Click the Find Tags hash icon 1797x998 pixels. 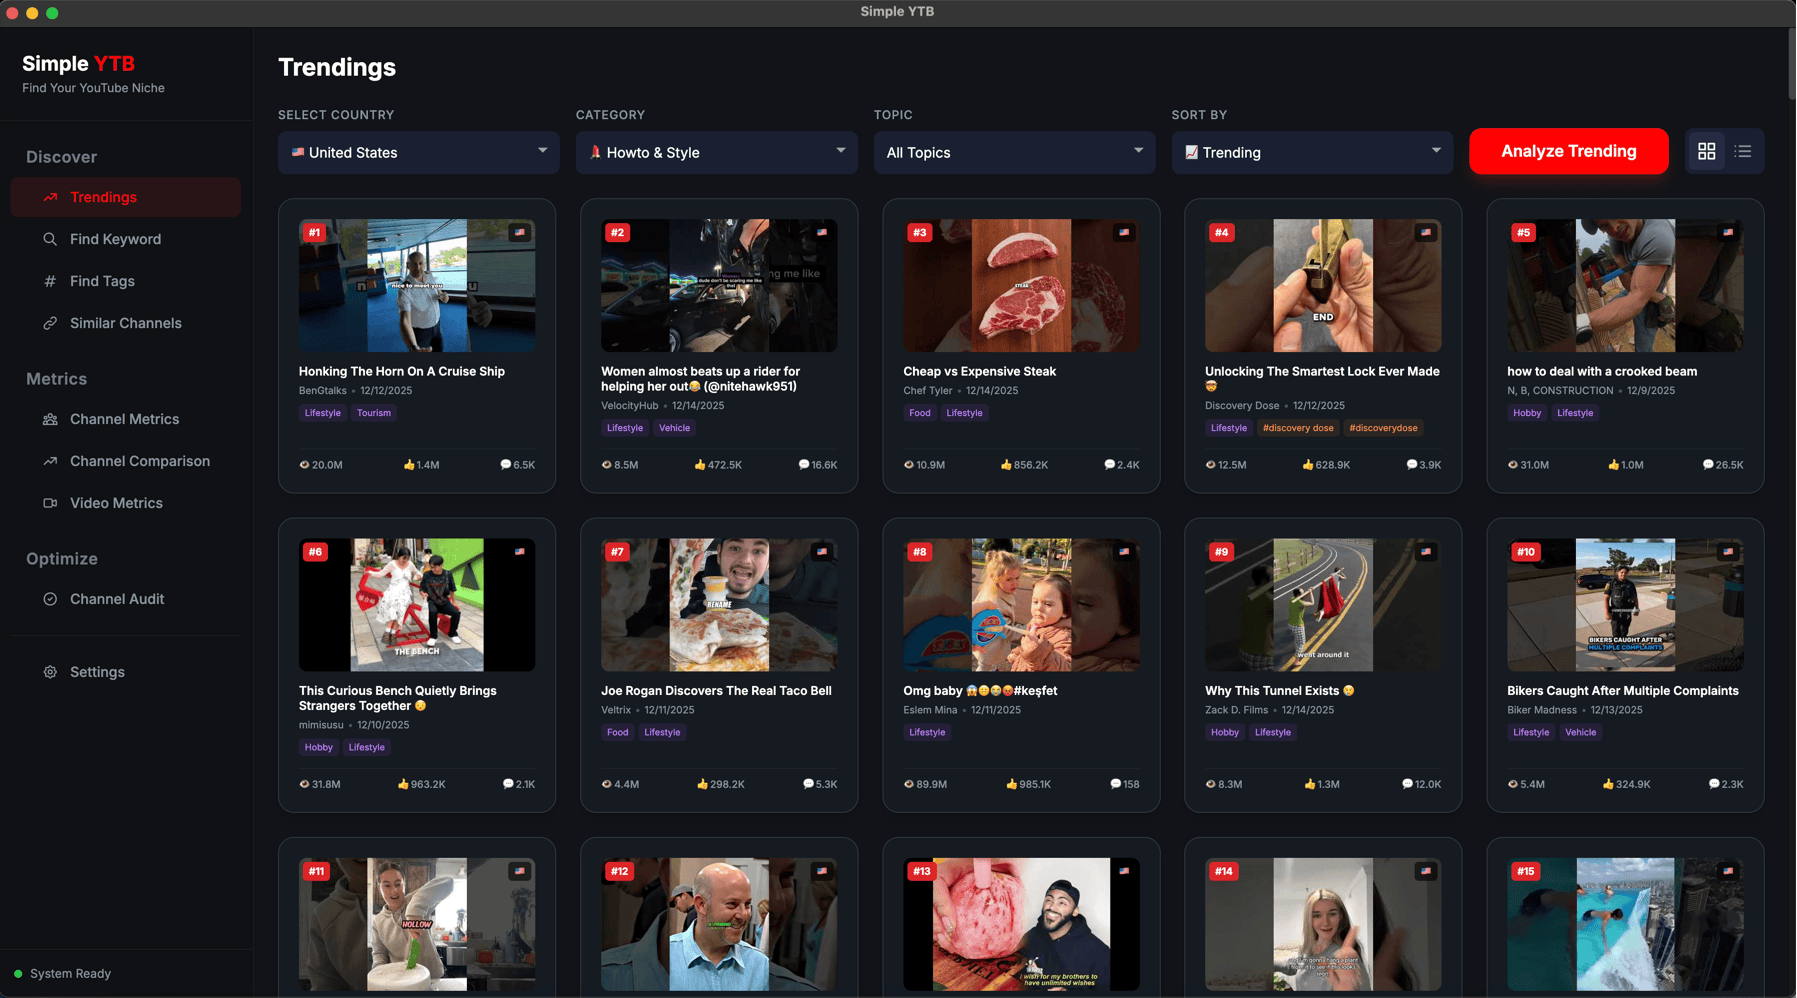click(x=50, y=281)
